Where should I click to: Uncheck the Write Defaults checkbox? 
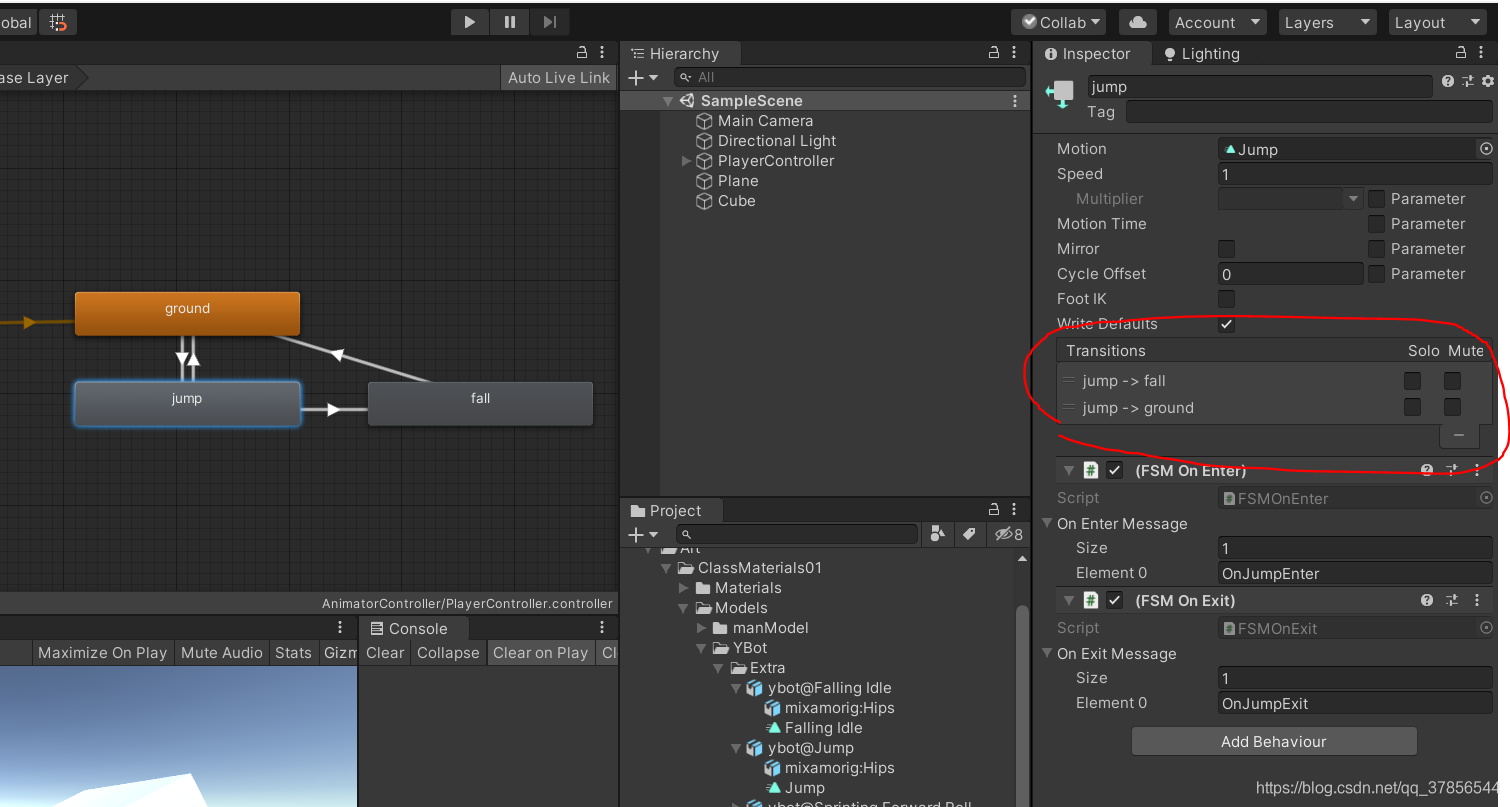1226,324
